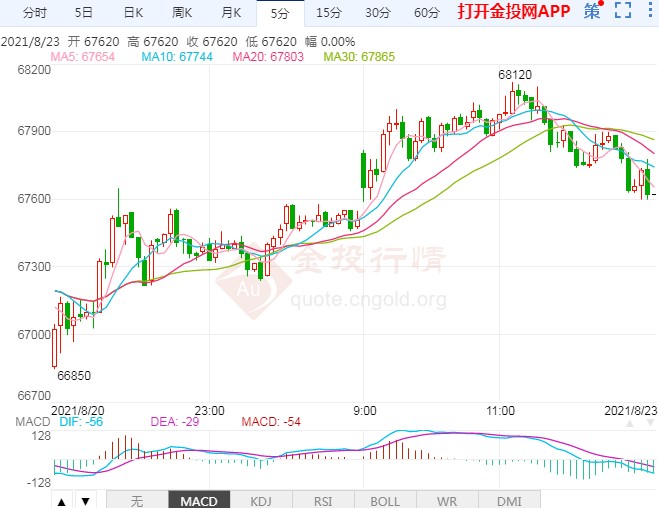The width and height of the screenshot is (659, 508).
Task: Select the 无 indicator option
Action: tap(137, 501)
